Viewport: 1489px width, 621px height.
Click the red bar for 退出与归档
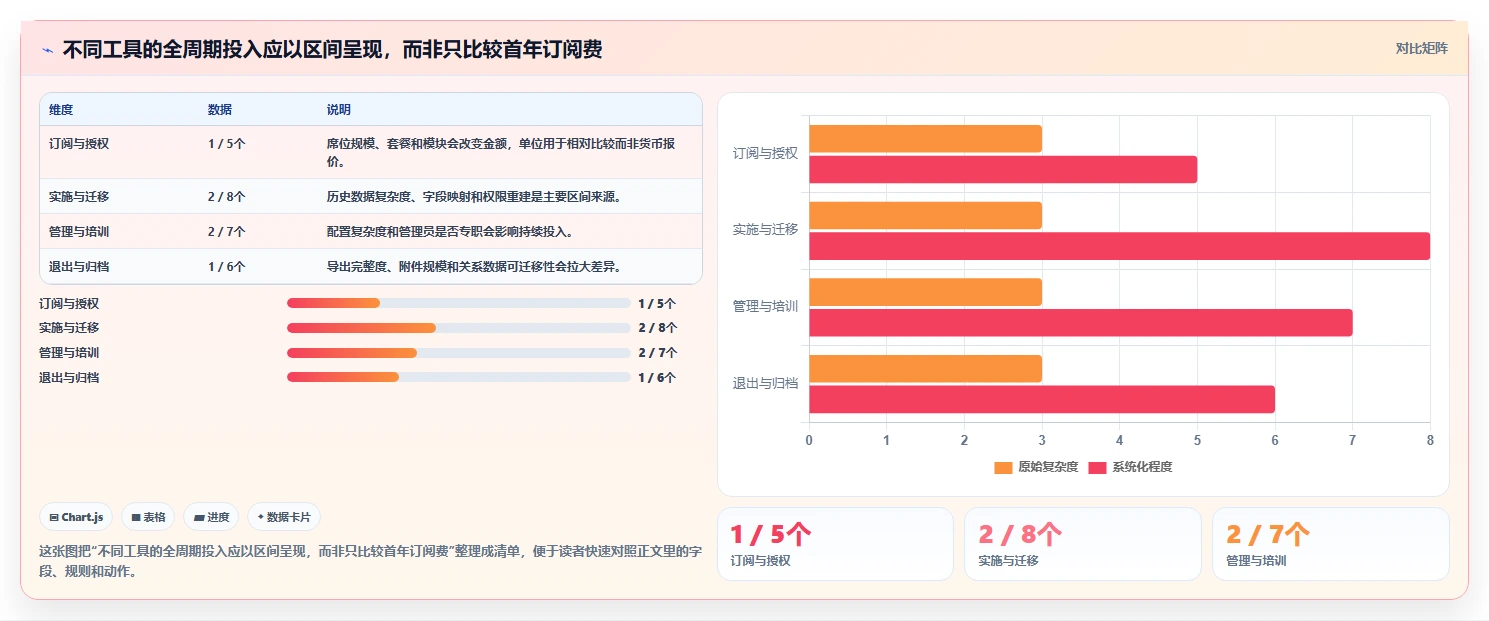pos(1042,399)
